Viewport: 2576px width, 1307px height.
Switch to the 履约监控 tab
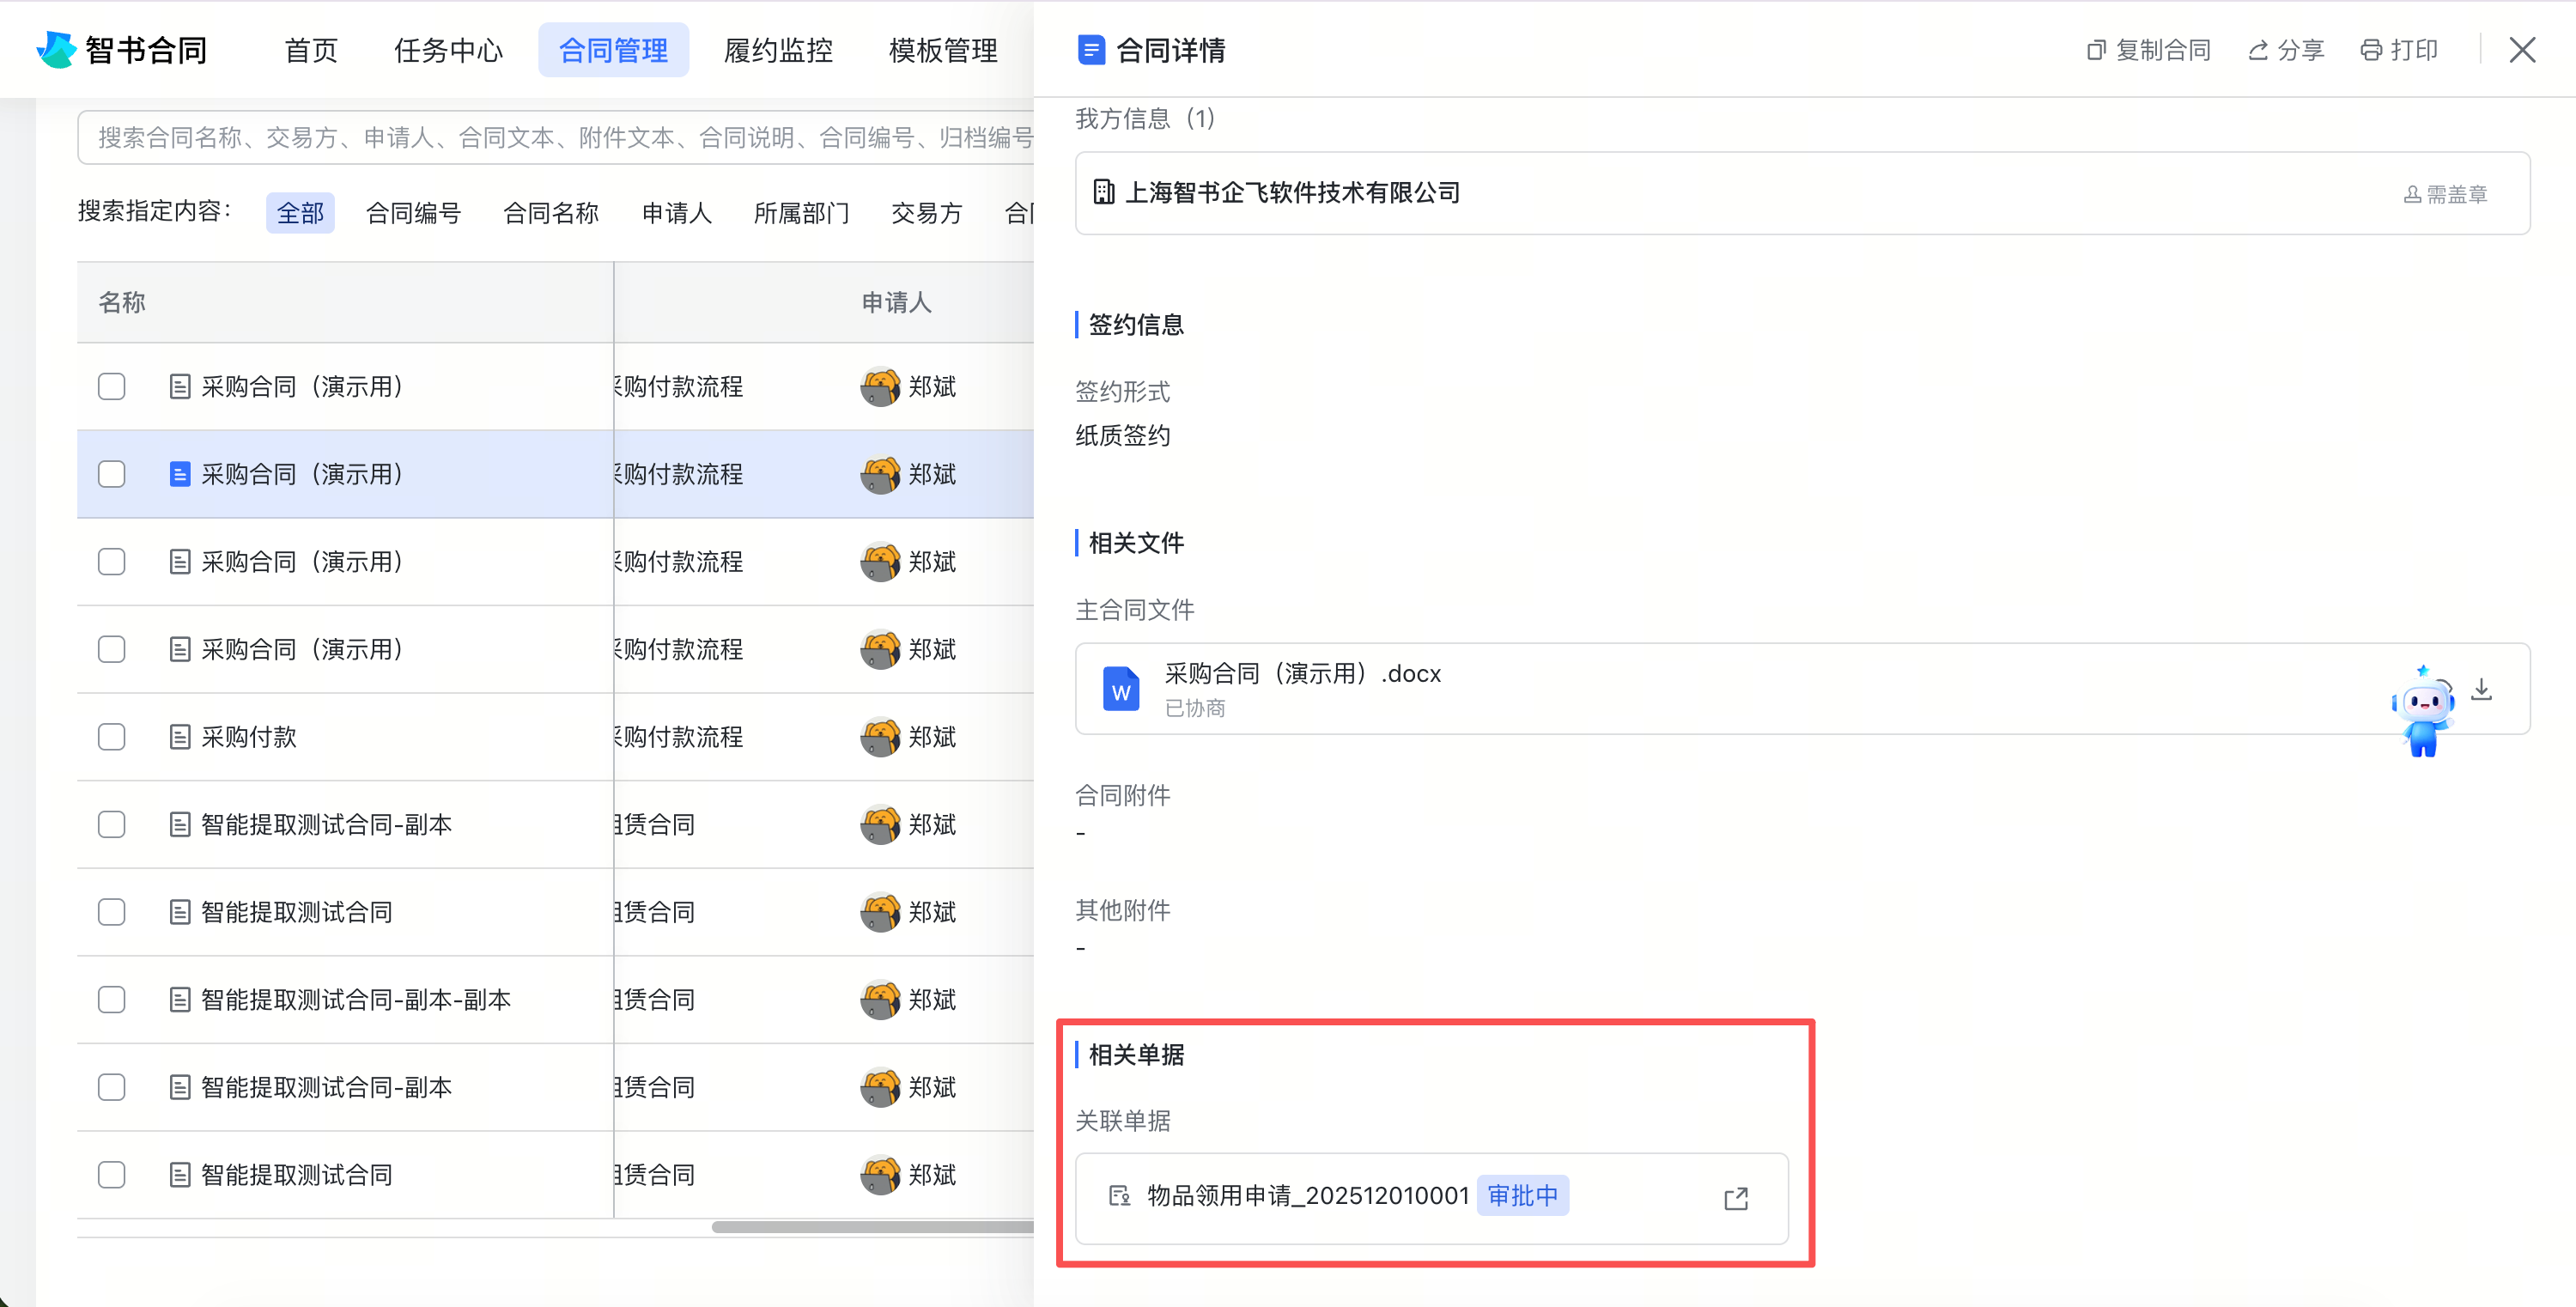point(777,49)
